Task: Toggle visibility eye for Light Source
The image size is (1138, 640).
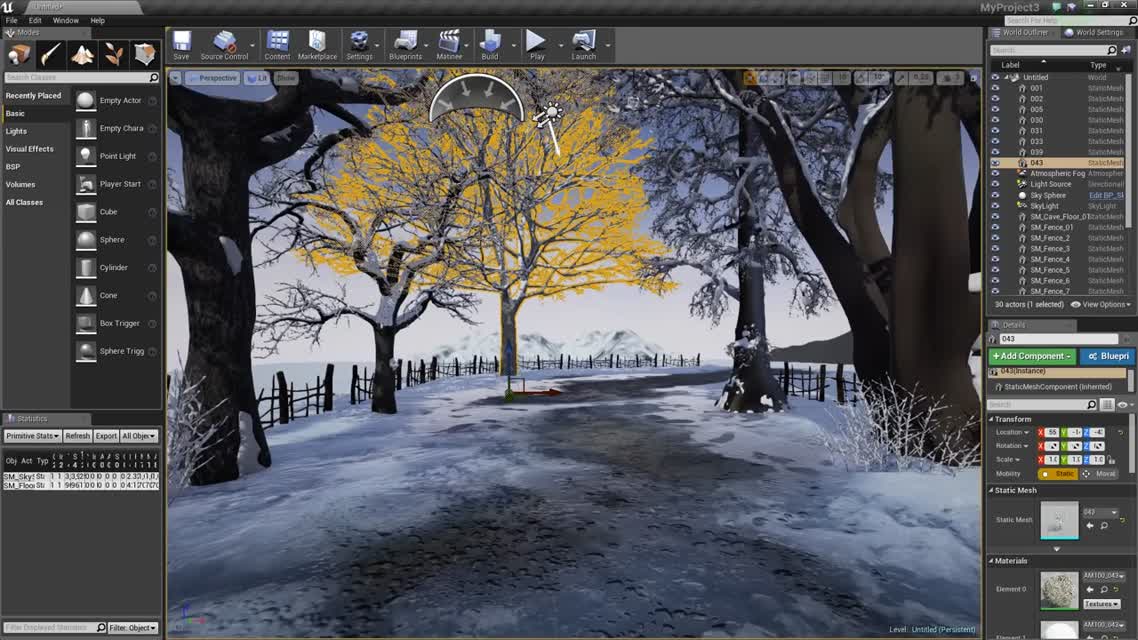Action: (x=995, y=184)
